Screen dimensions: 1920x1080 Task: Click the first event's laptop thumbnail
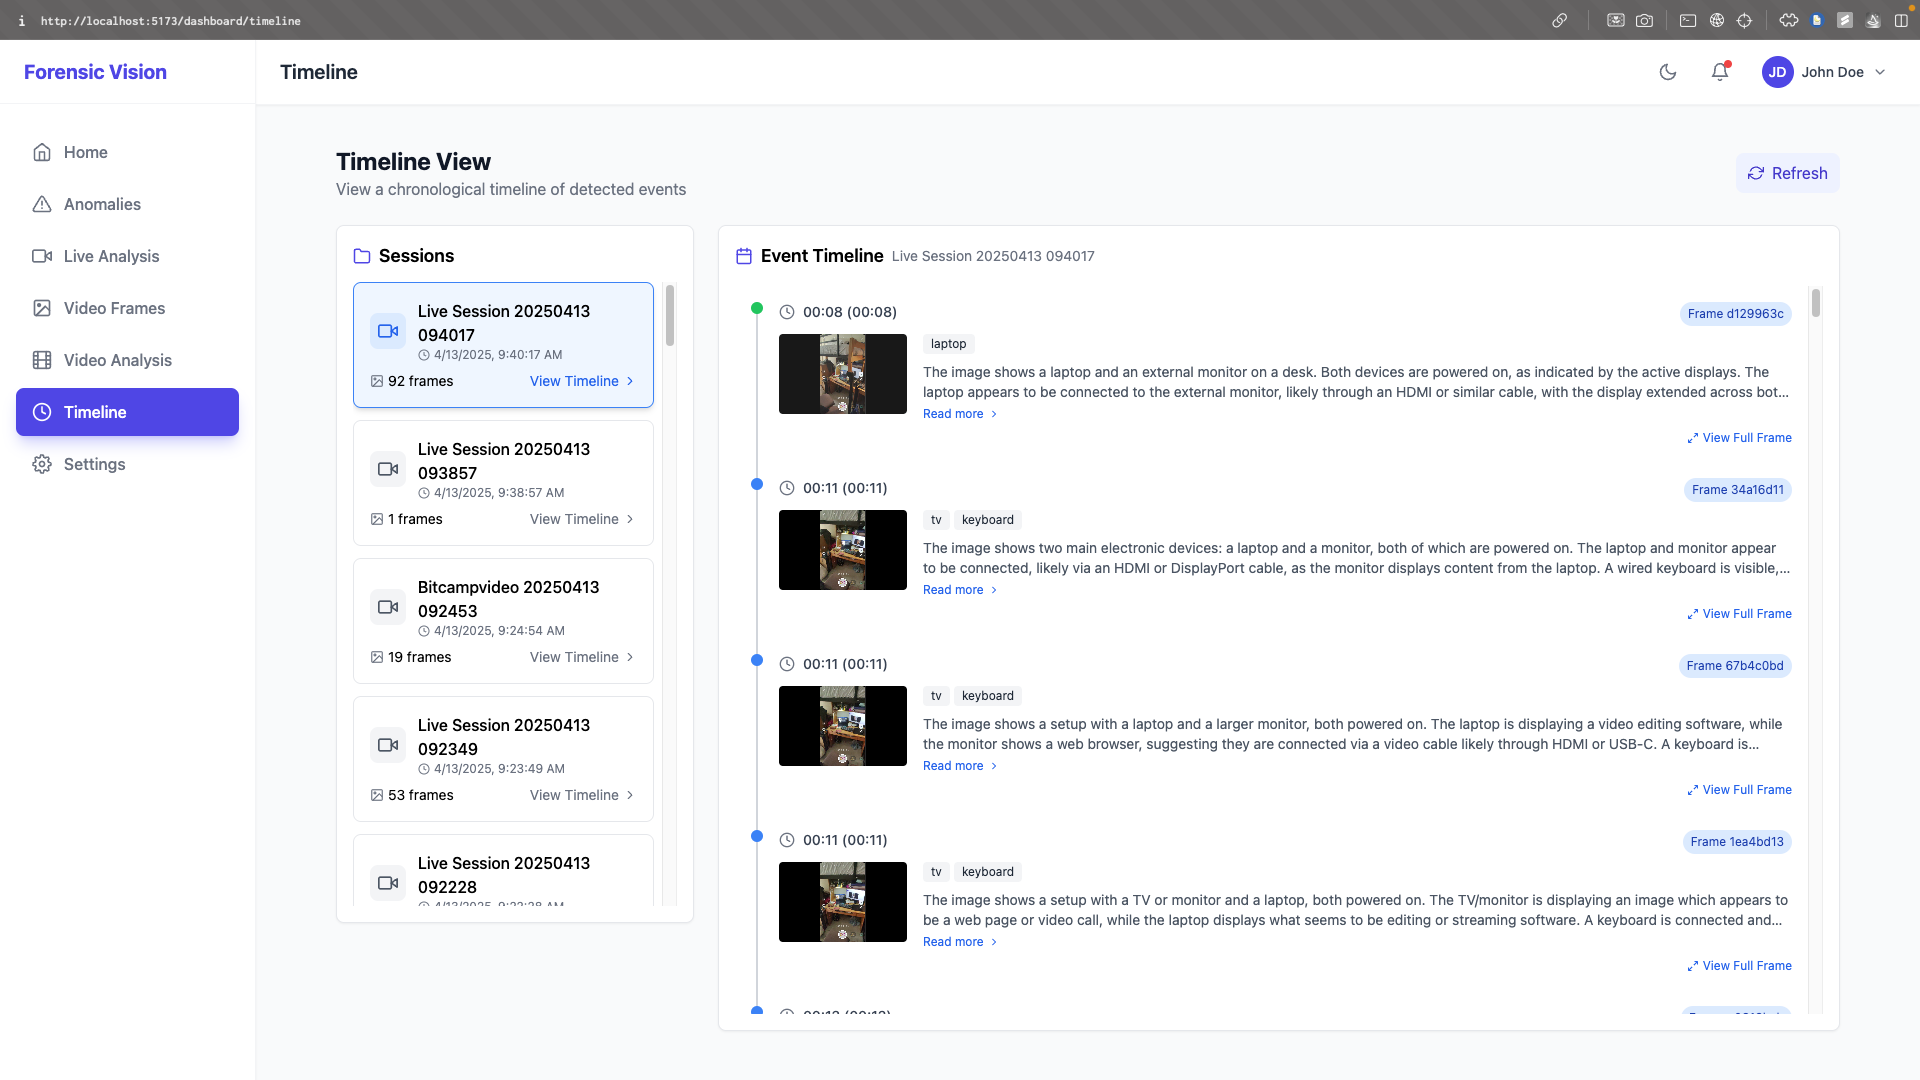coord(842,374)
